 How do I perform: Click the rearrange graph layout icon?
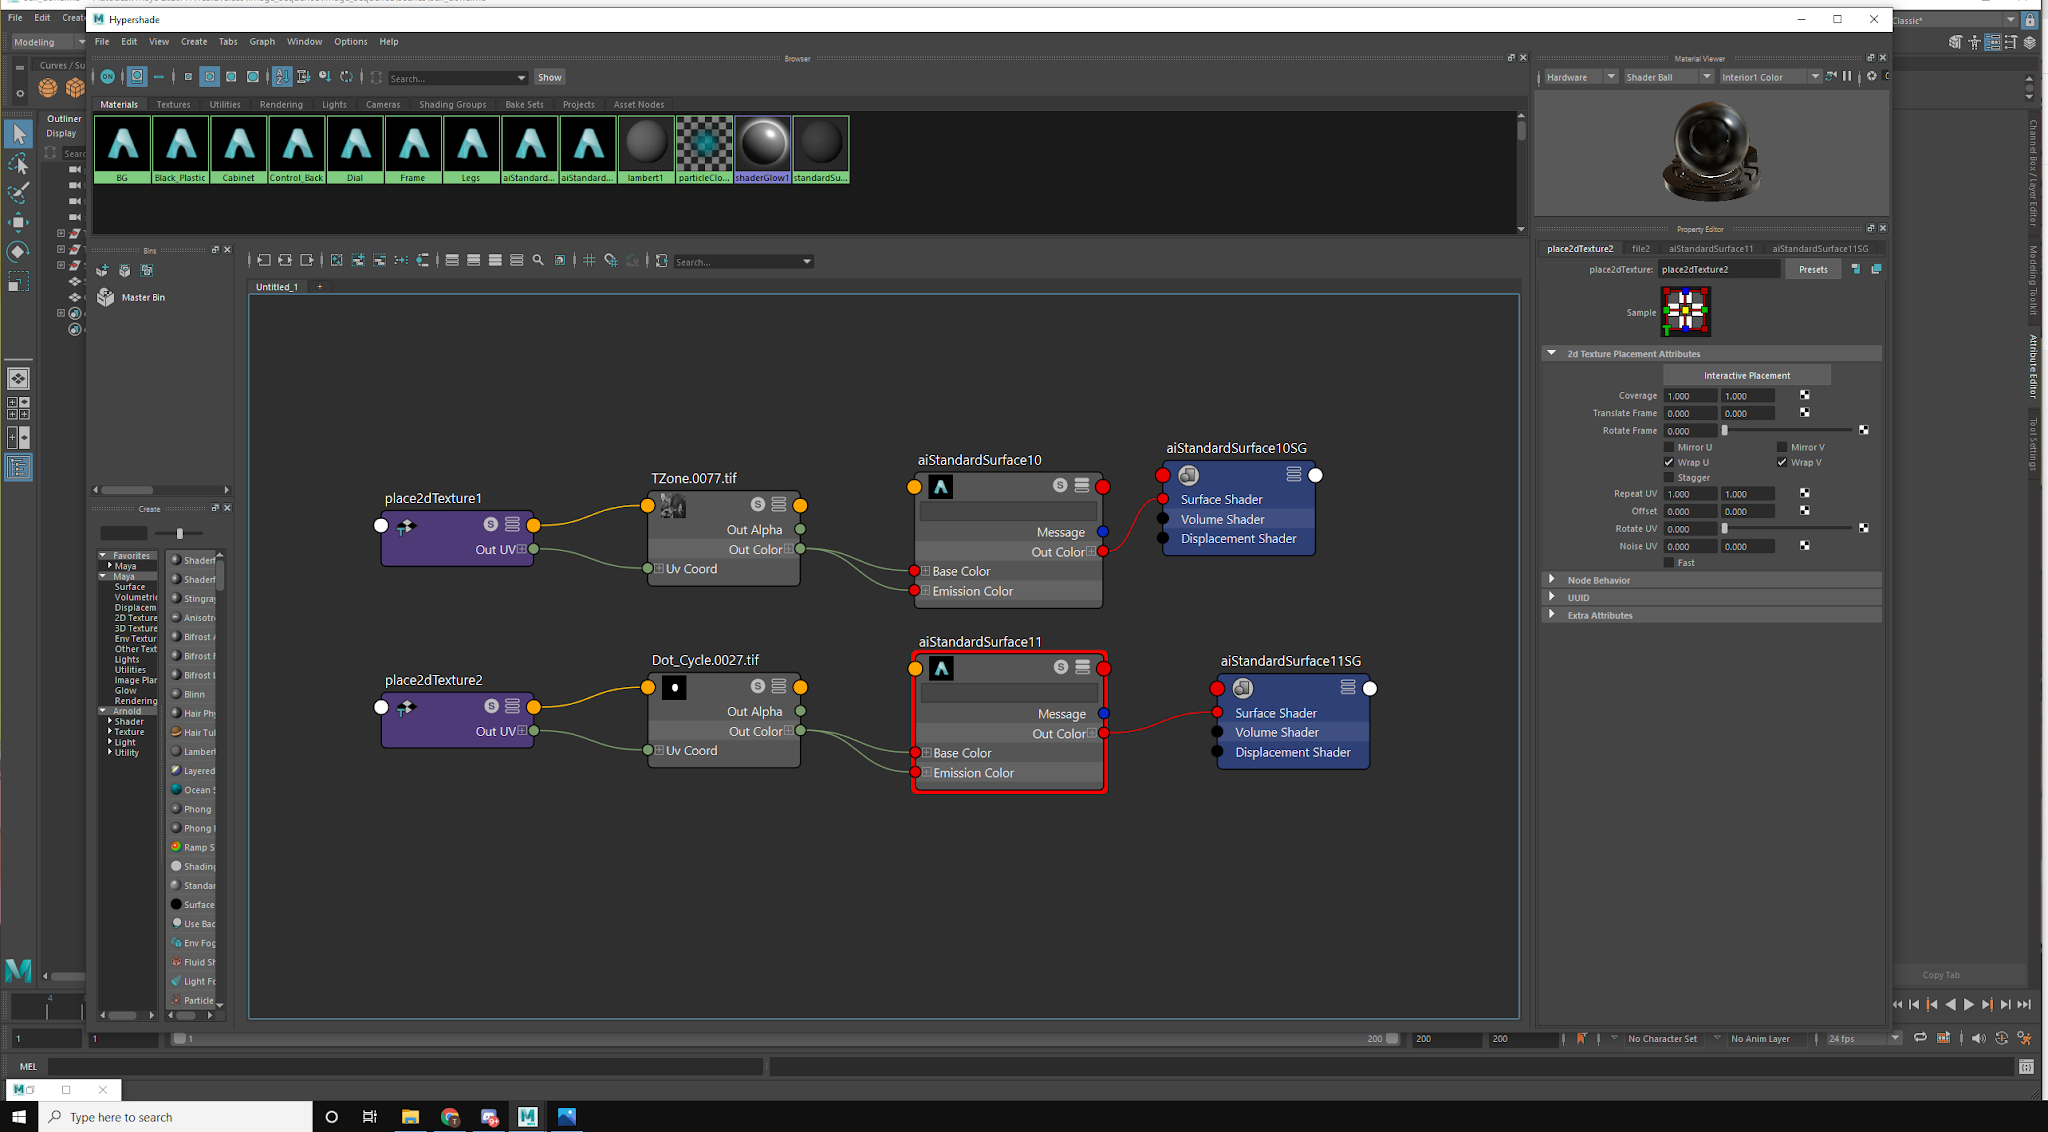point(338,261)
